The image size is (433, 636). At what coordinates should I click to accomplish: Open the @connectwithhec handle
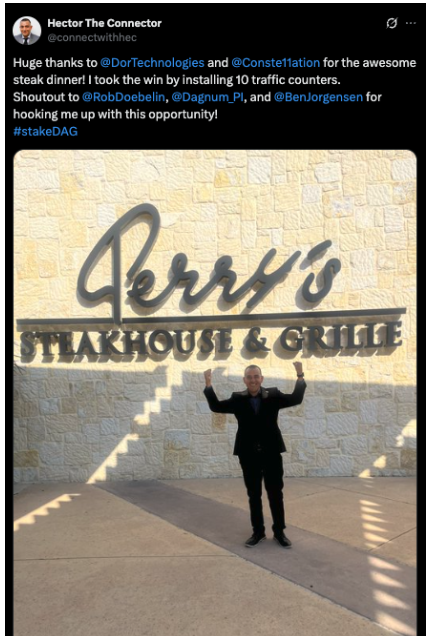pos(92,37)
